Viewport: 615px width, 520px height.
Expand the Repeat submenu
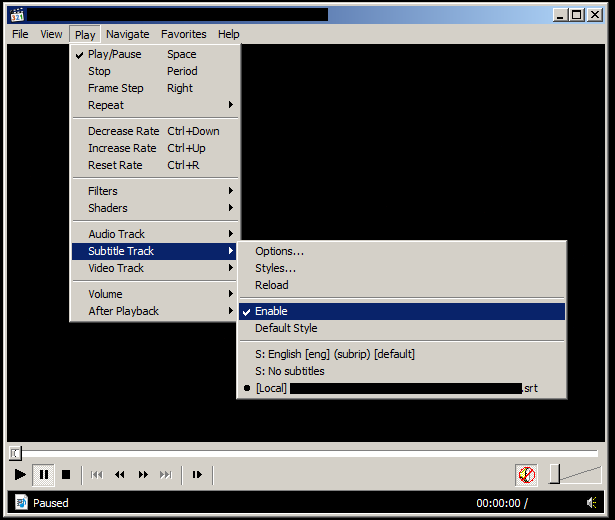pyautogui.click(x=155, y=105)
